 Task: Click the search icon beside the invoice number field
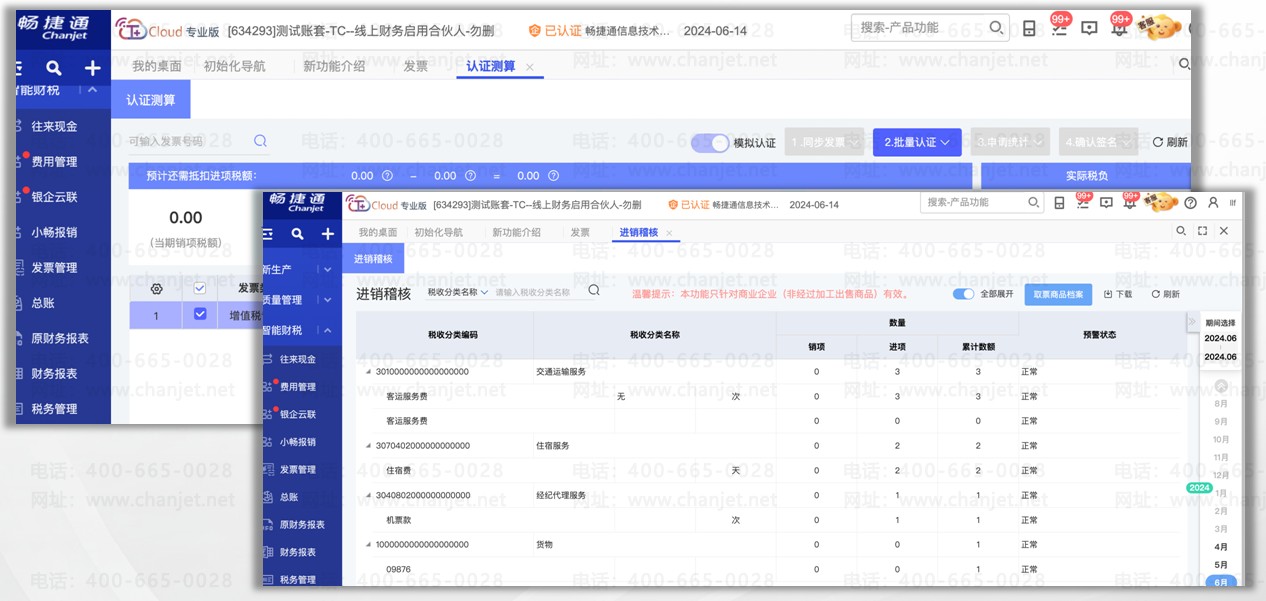click(260, 141)
